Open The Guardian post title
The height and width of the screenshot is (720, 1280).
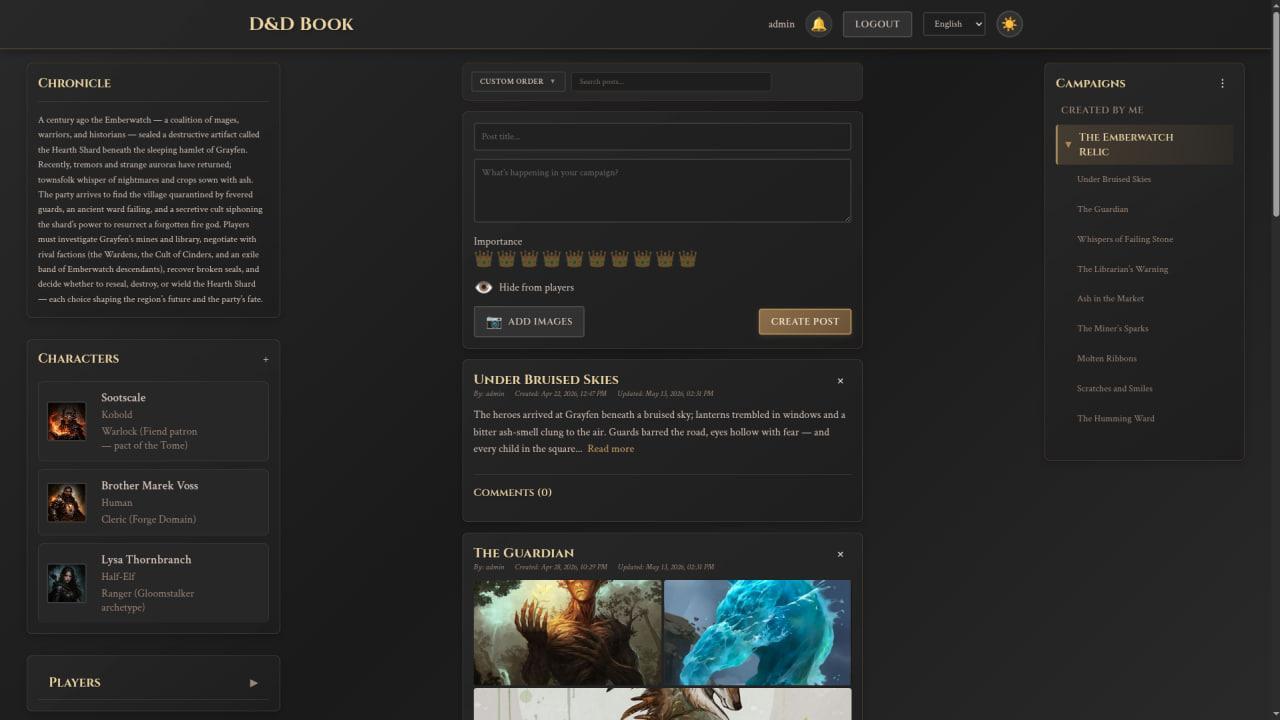click(524, 552)
